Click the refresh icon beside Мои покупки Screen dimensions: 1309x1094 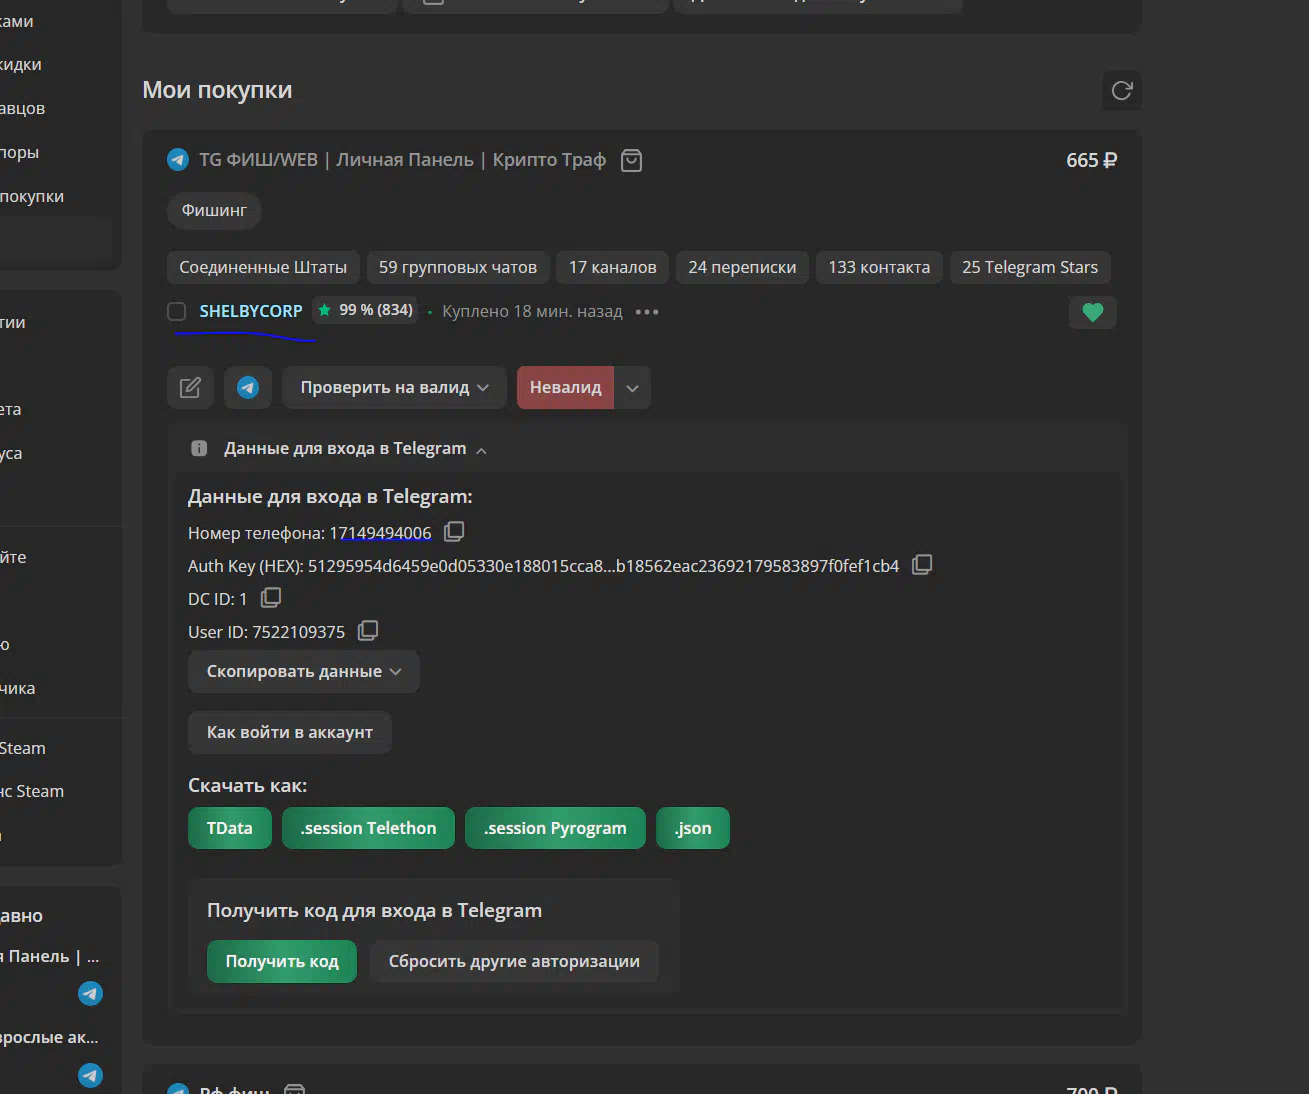point(1122,91)
